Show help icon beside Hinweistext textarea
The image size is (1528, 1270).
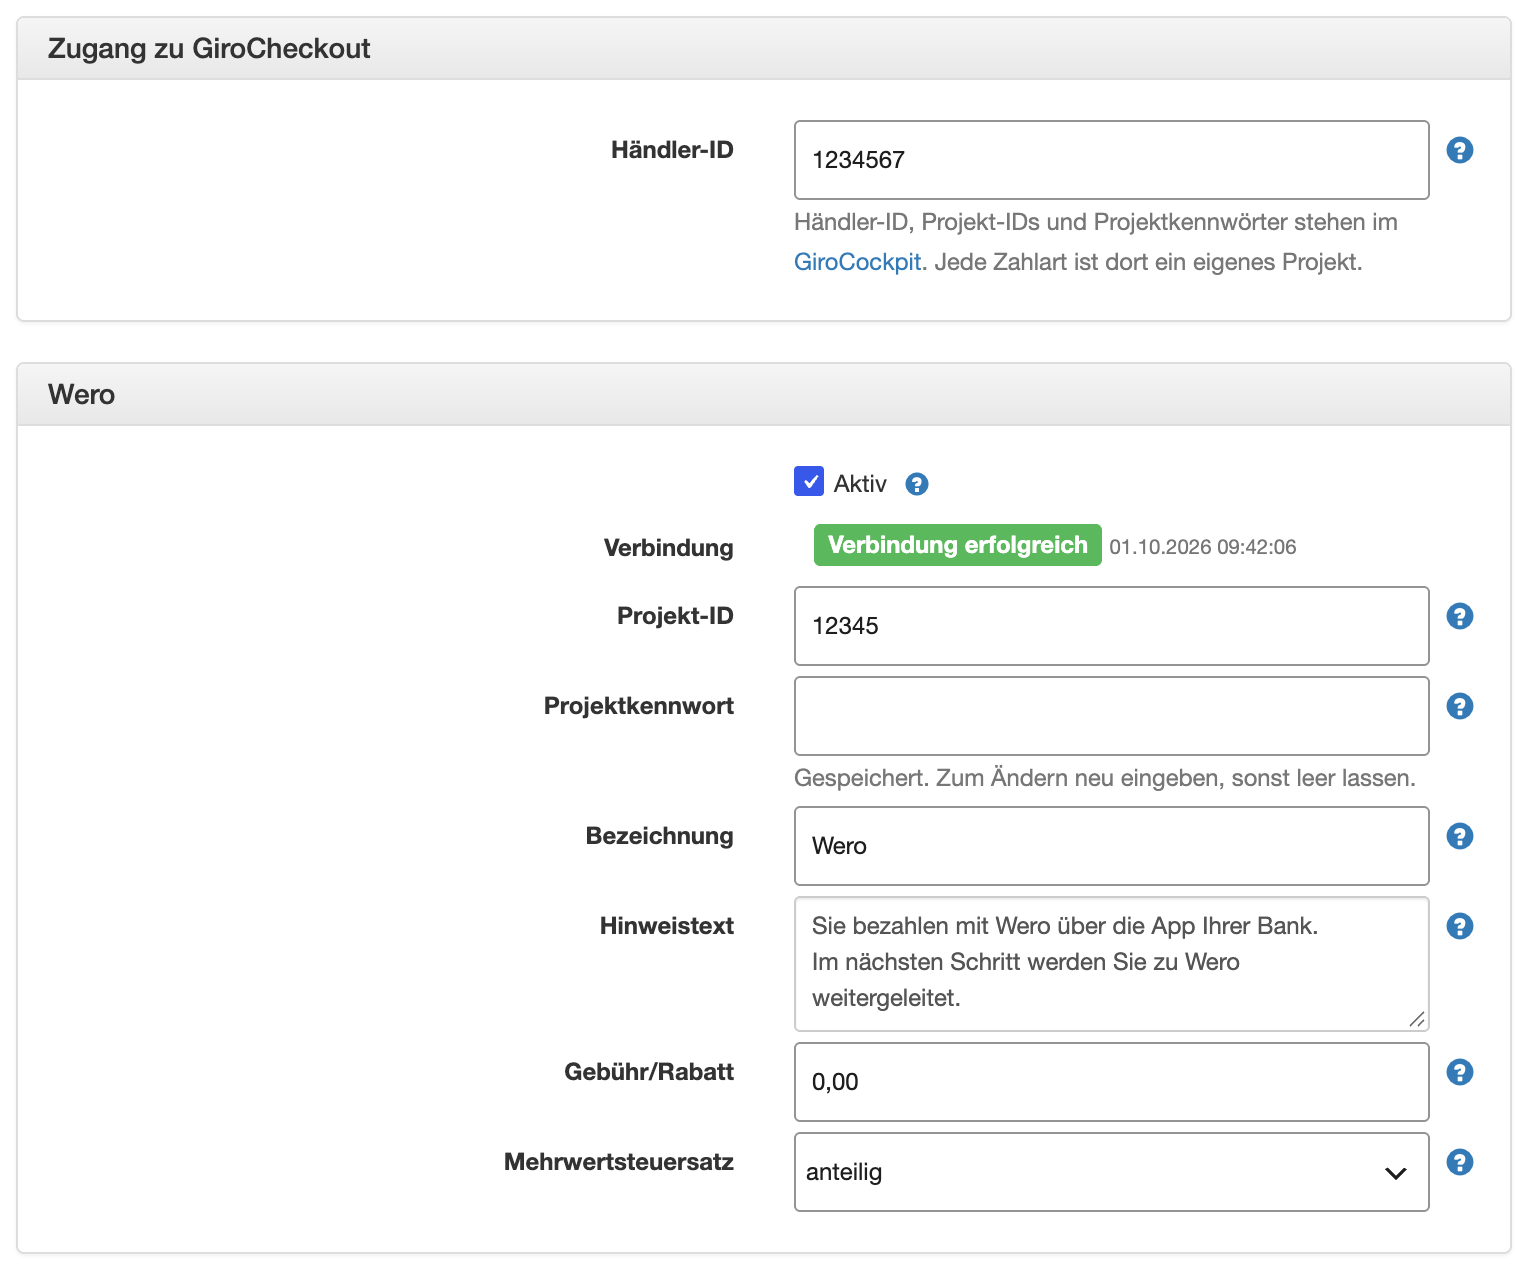pyautogui.click(x=1459, y=926)
